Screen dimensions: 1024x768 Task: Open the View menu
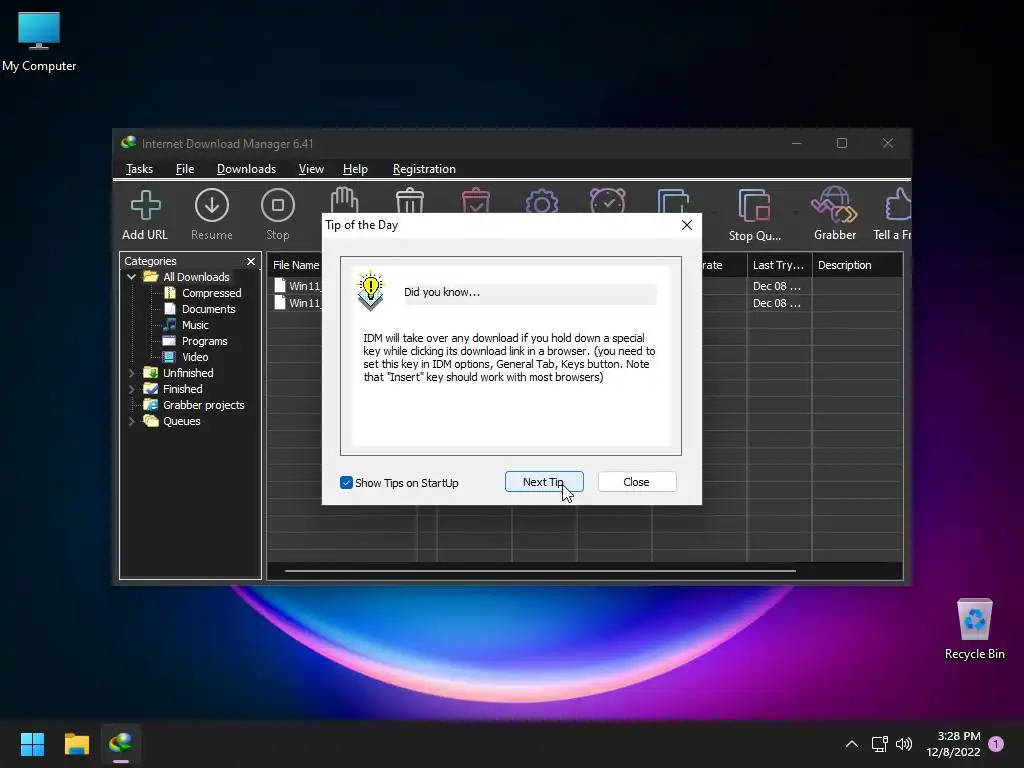pyautogui.click(x=311, y=168)
